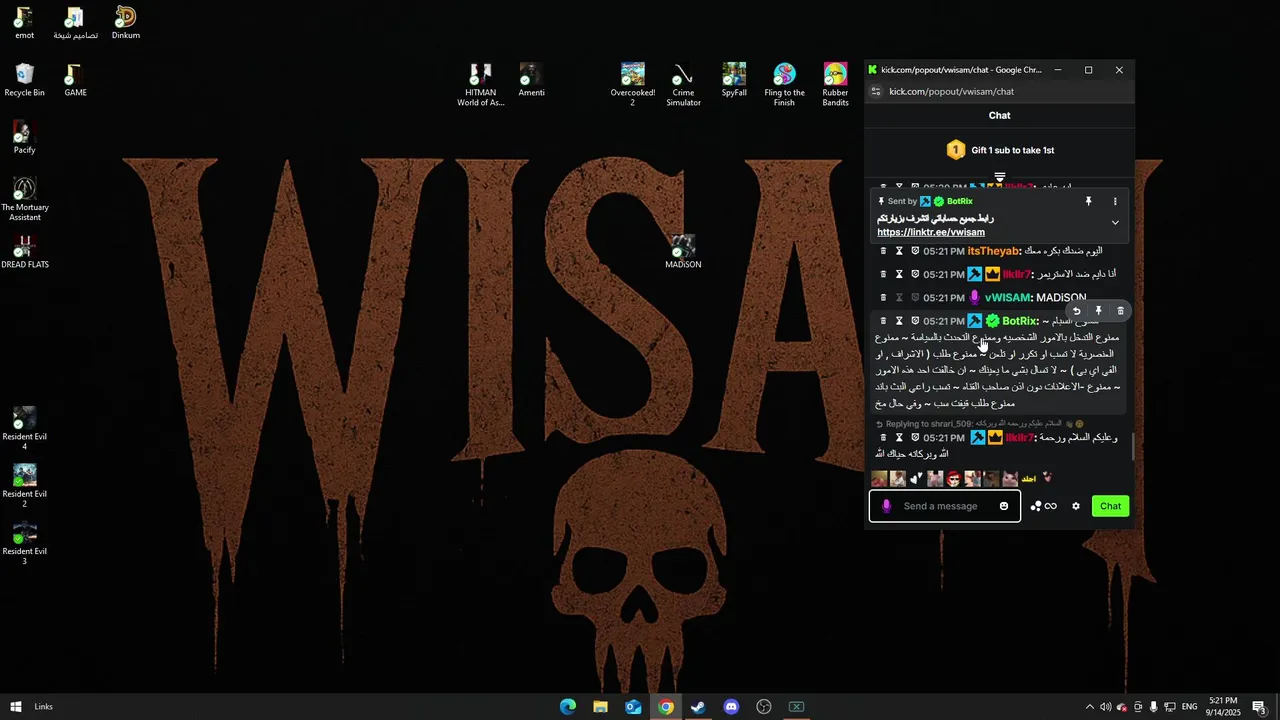Open the MADiSON desktop shortcut

(x=683, y=252)
